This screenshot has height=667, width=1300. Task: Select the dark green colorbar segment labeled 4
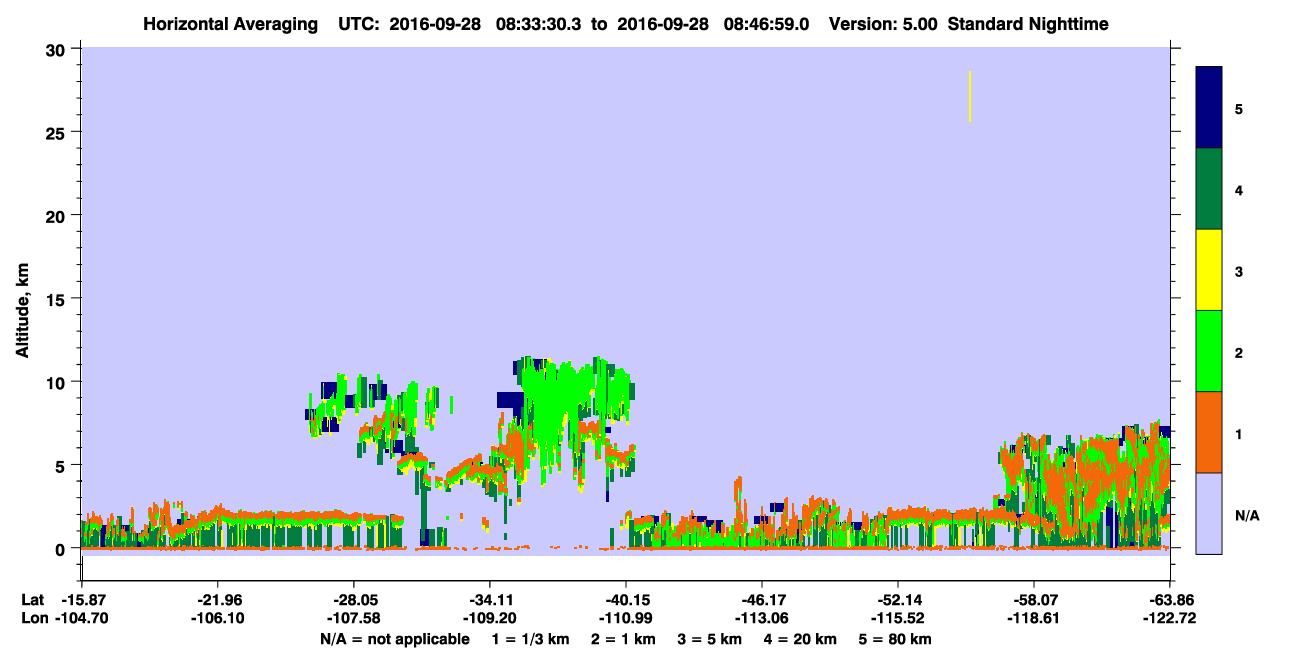pos(1209,189)
